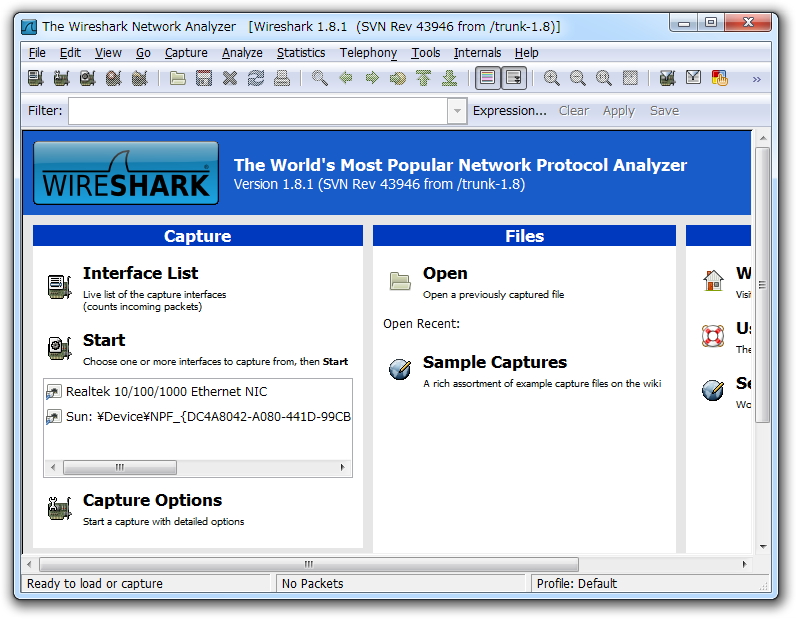The width and height of the screenshot is (796, 619).
Task: Click the close capture file X icon
Action: pos(230,78)
